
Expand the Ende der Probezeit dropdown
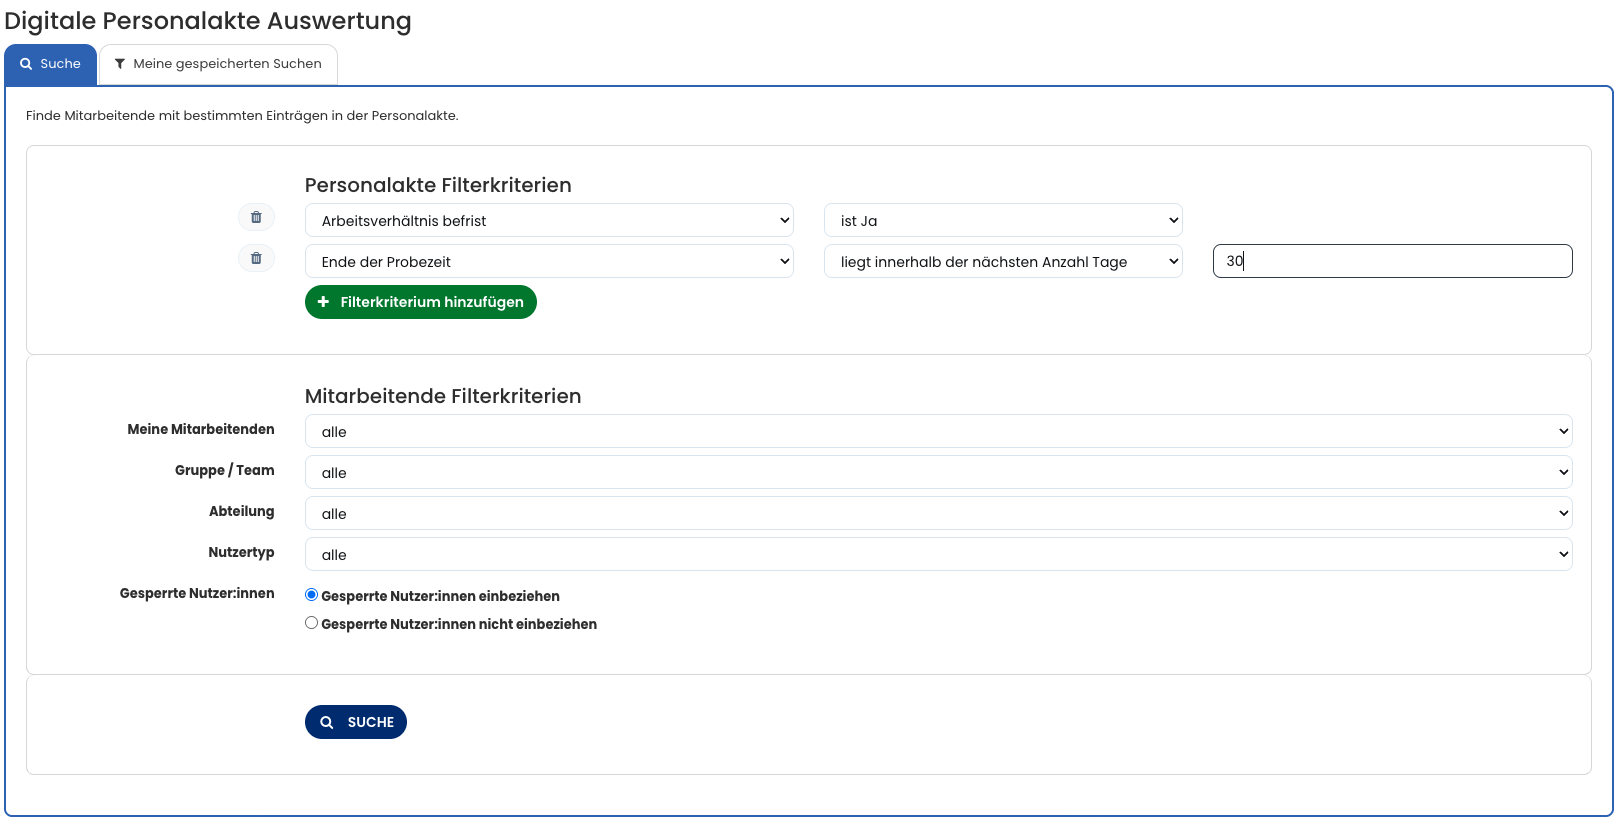[548, 262]
